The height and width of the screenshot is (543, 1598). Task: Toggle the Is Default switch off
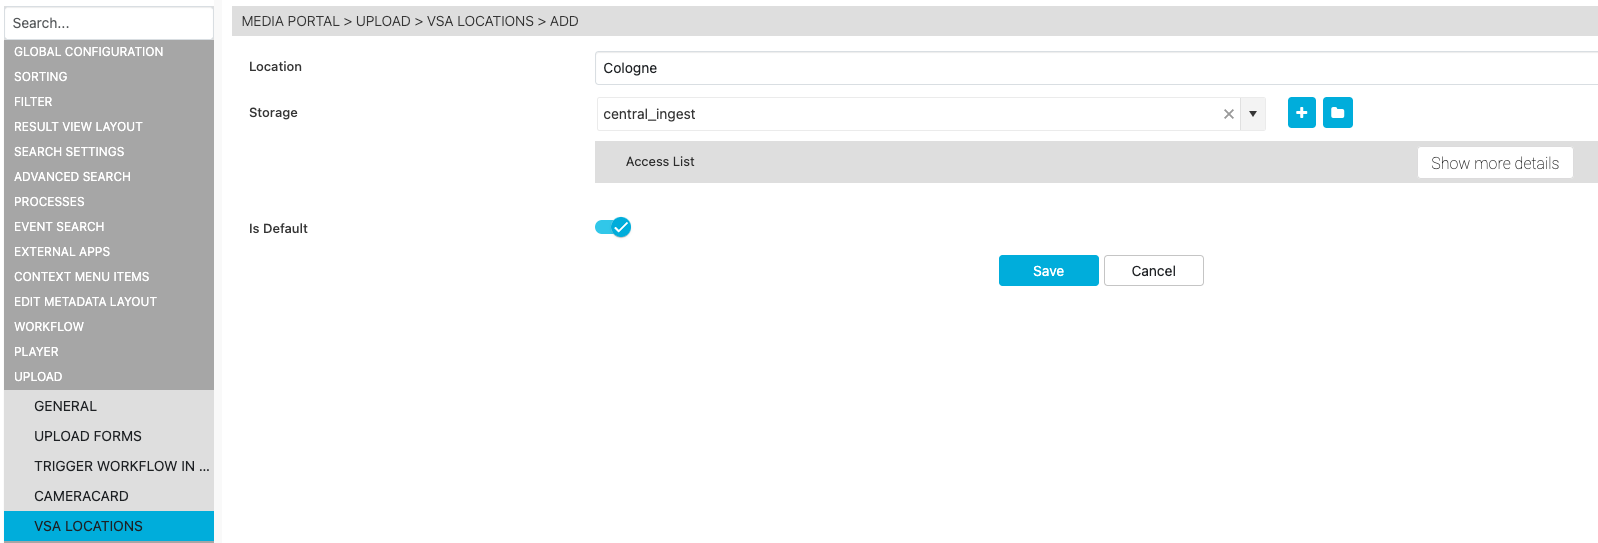click(x=613, y=227)
